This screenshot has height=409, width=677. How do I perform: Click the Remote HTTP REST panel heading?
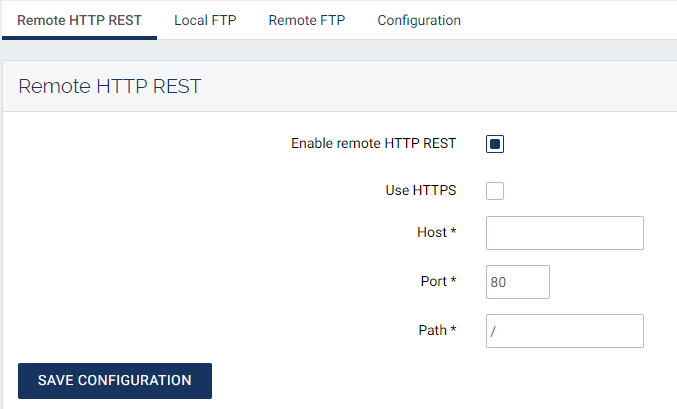pos(110,86)
